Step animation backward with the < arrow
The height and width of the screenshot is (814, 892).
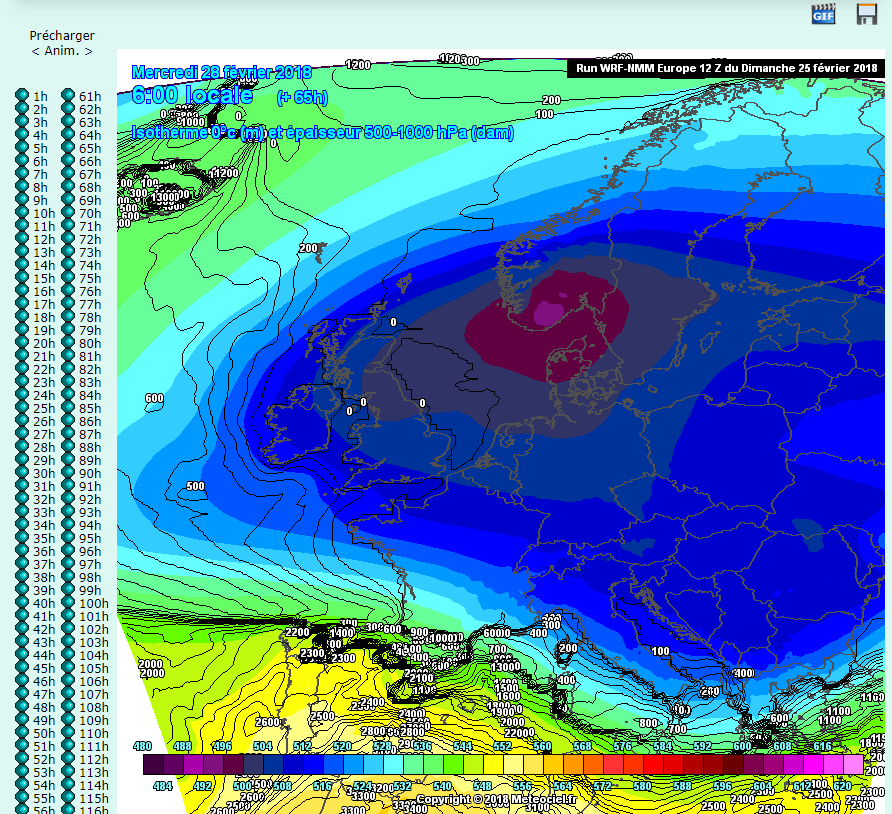tap(36, 51)
